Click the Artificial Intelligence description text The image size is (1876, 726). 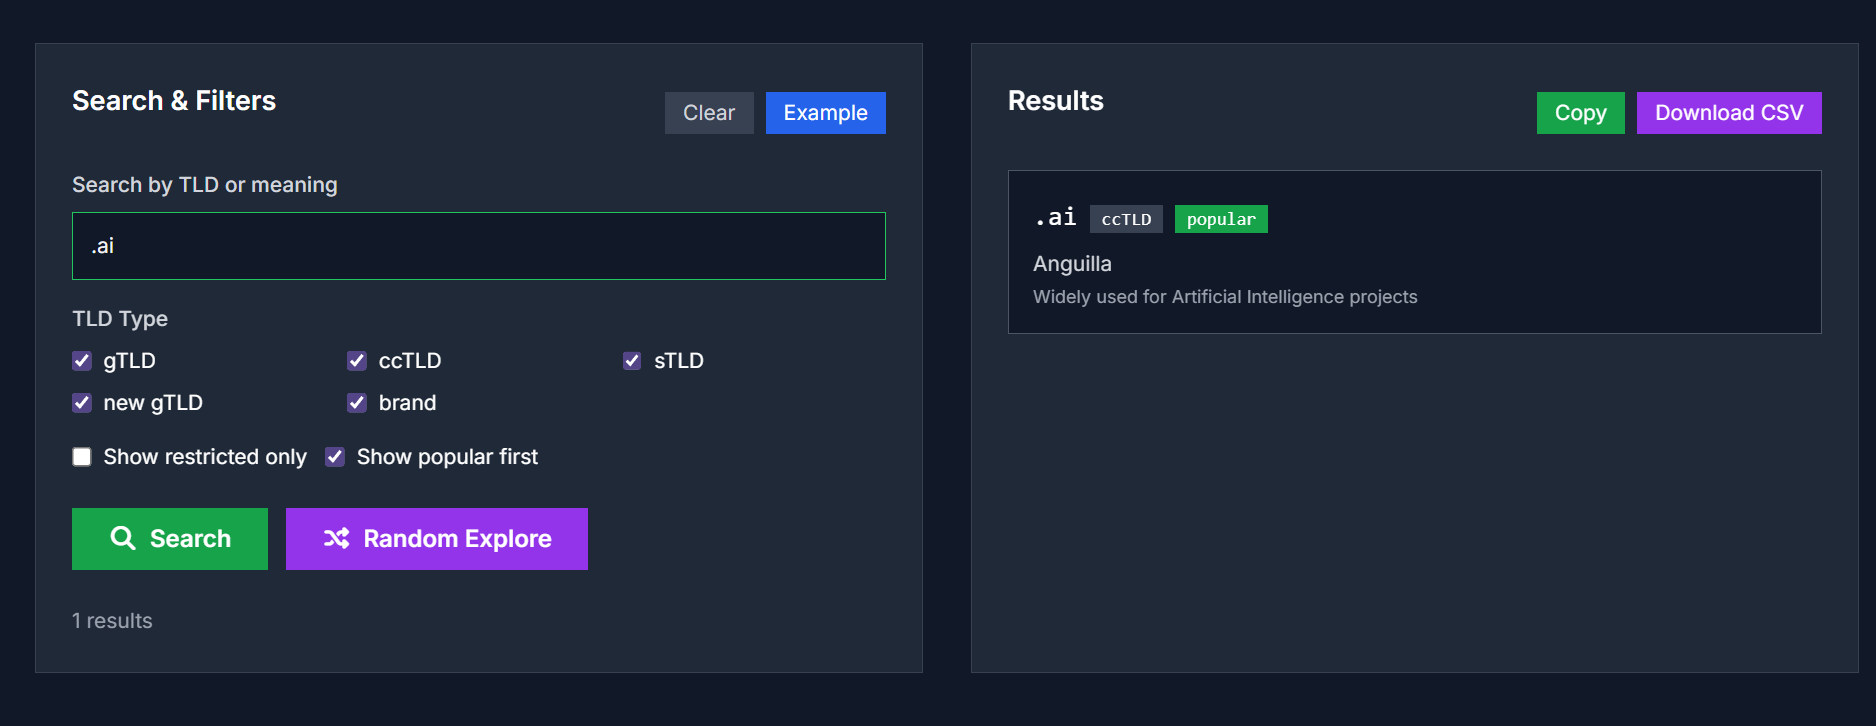[1224, 297]
